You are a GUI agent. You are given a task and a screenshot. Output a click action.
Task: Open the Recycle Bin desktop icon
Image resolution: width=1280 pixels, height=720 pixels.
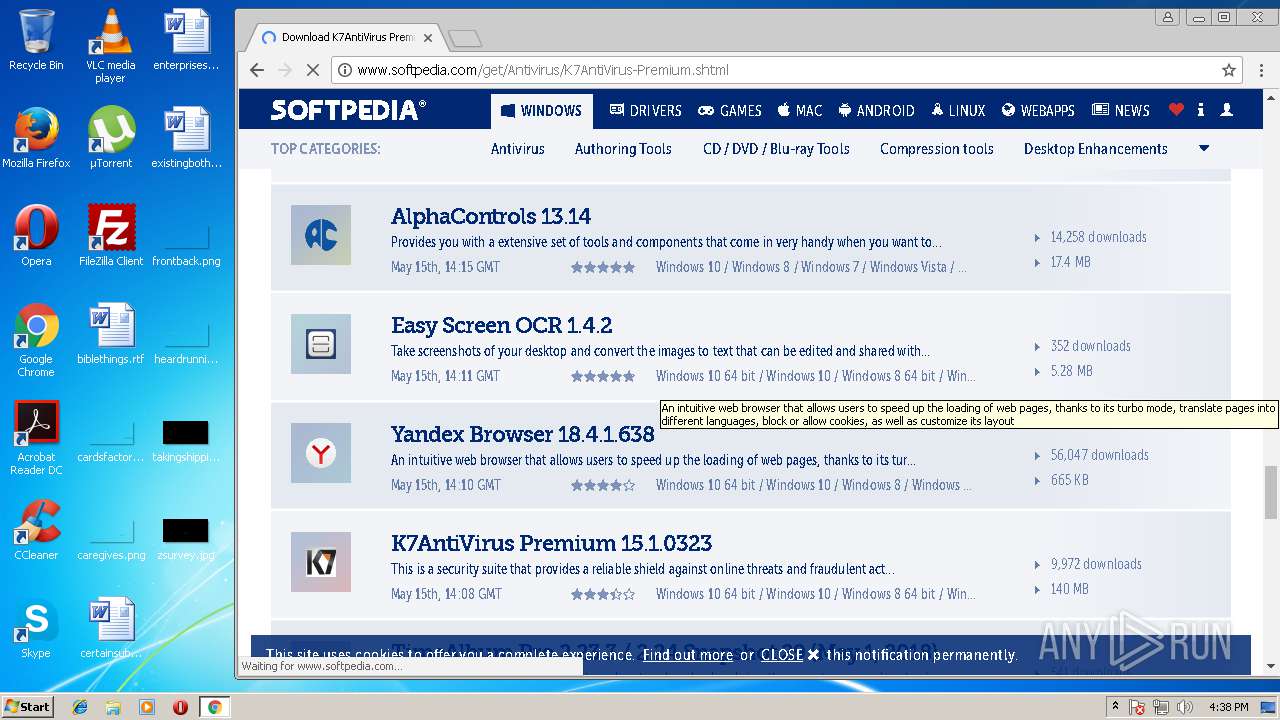point(36,40)
